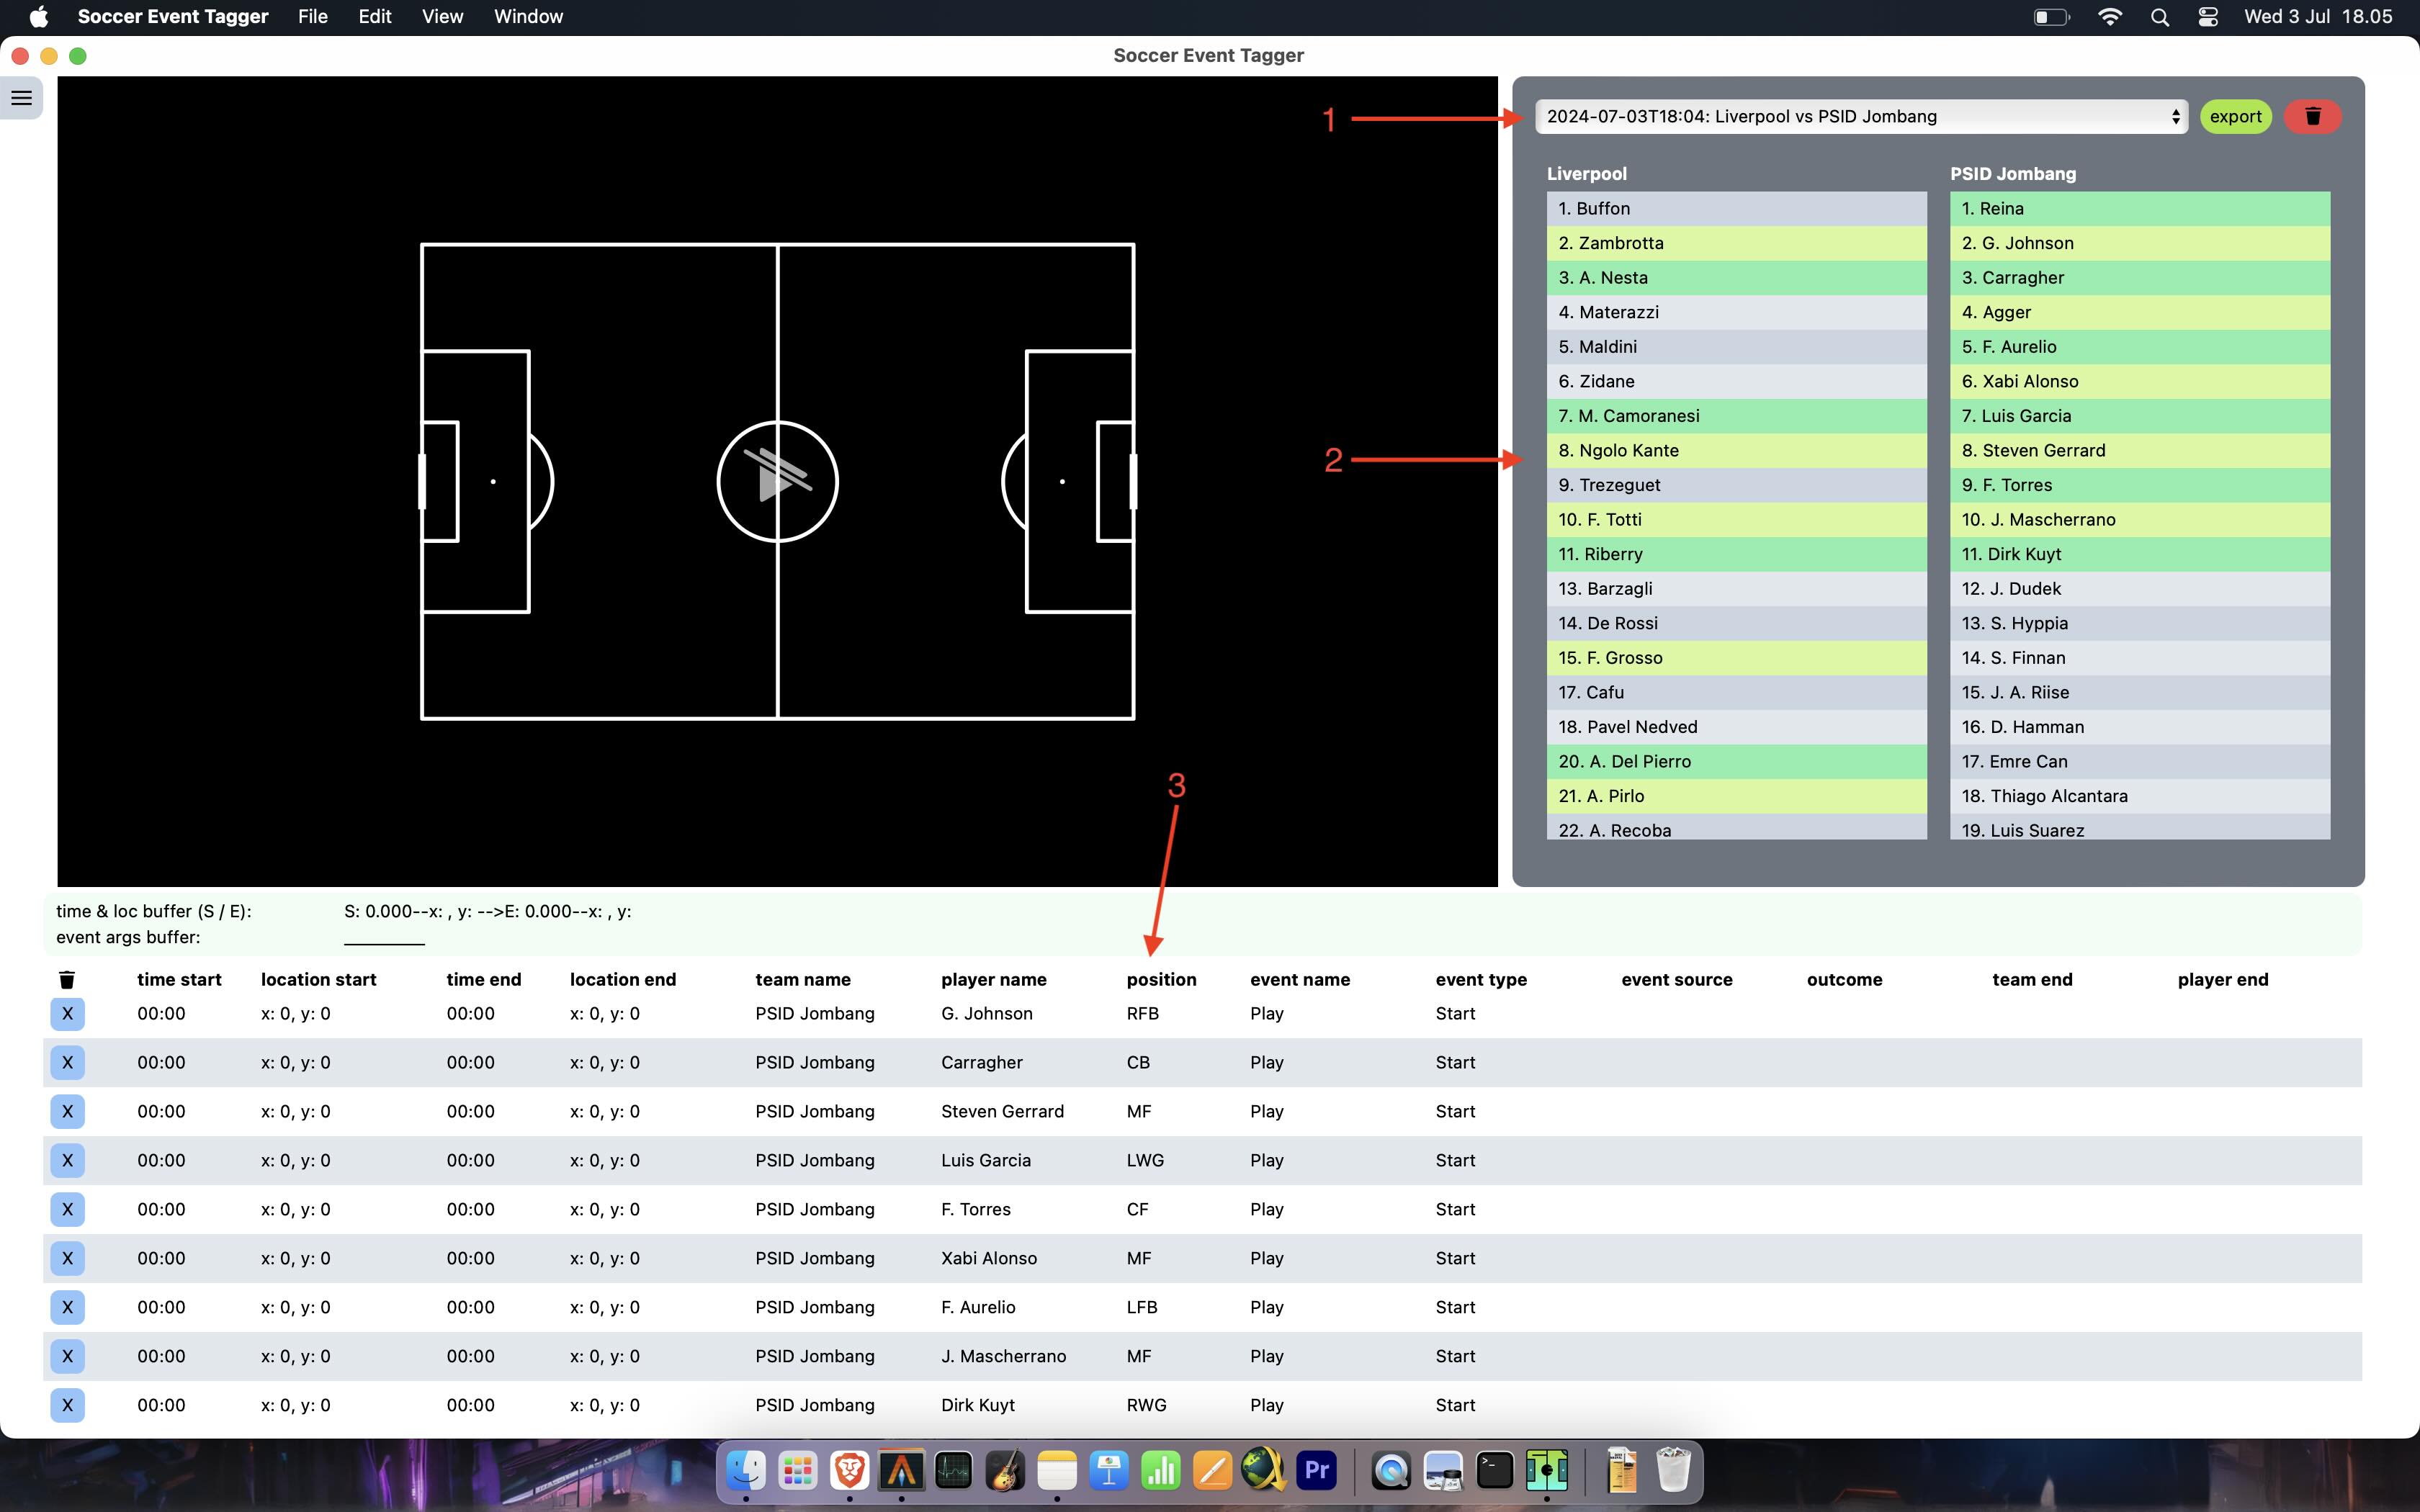Click the event args buffer input field
This screenshot has height=1512, width=2420.
(x=384, y=937)
